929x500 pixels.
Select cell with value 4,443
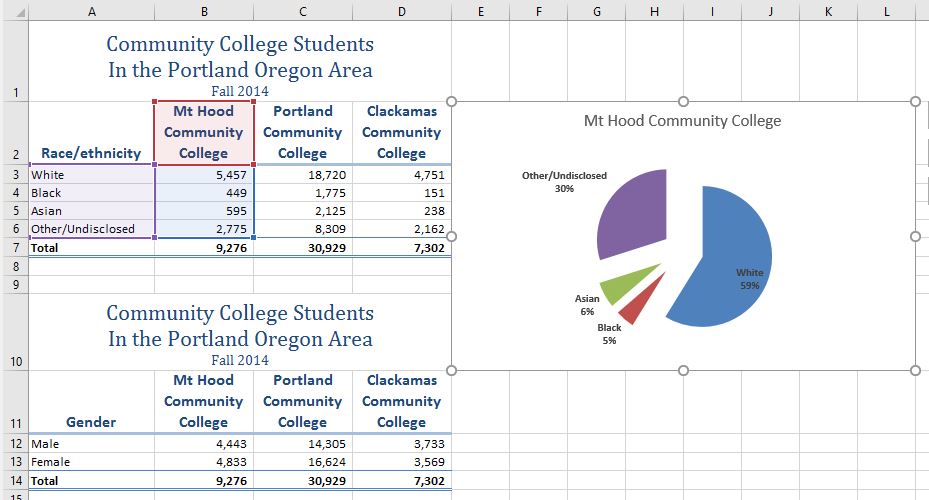[204, 444]
